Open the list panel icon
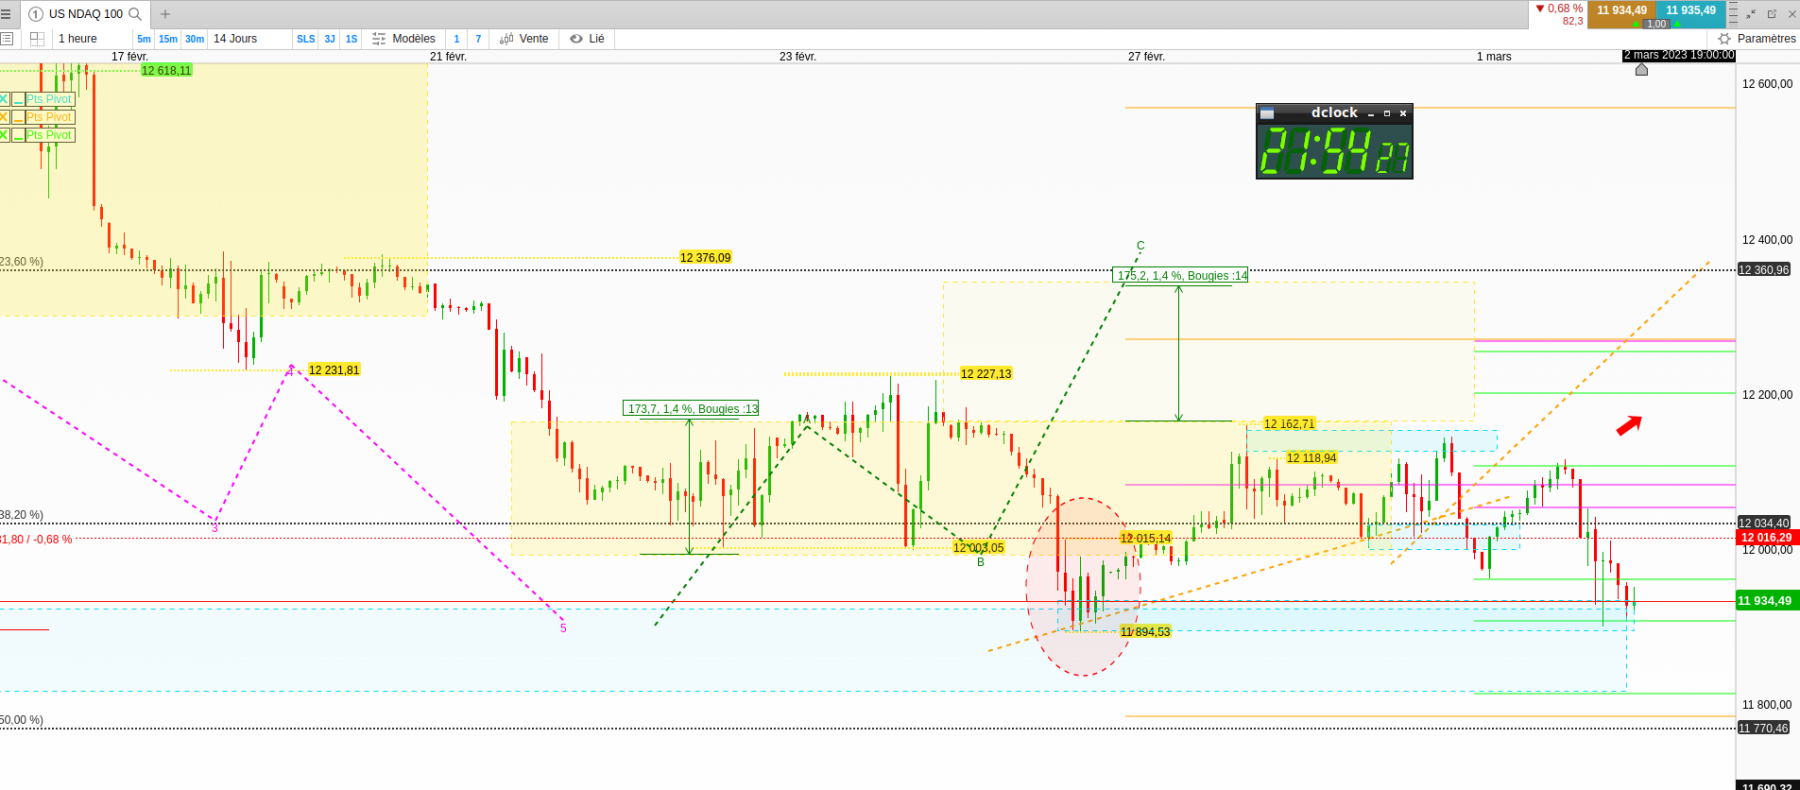The height and width of the screenshot is (790, 1800). point(6,39)
